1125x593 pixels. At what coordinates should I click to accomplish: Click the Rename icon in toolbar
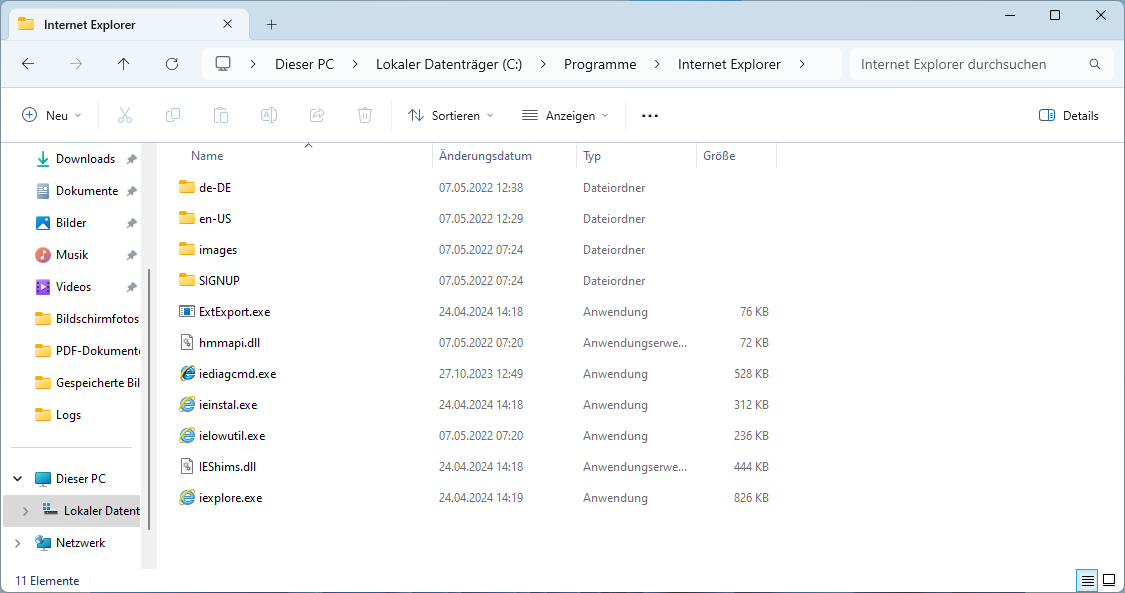(x=269, y=116)
